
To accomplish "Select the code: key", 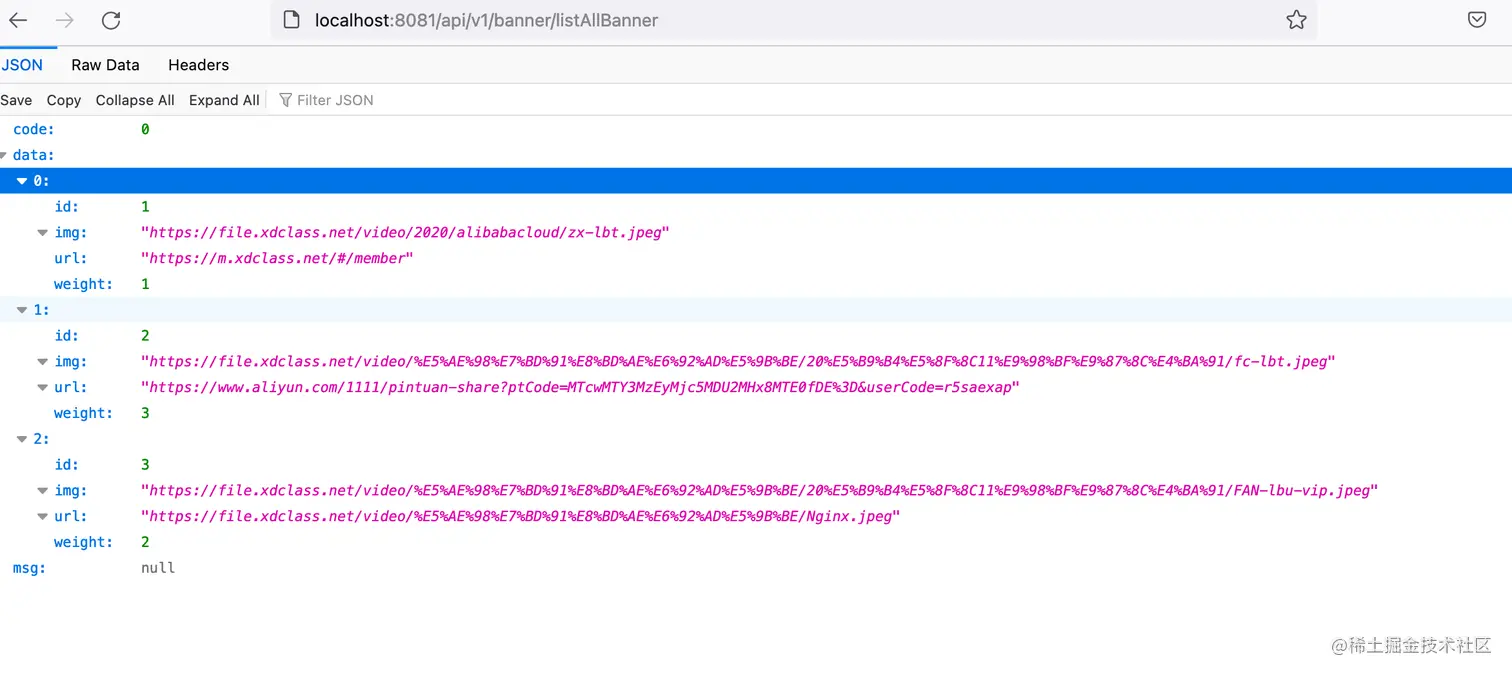I will click(34, 129).
